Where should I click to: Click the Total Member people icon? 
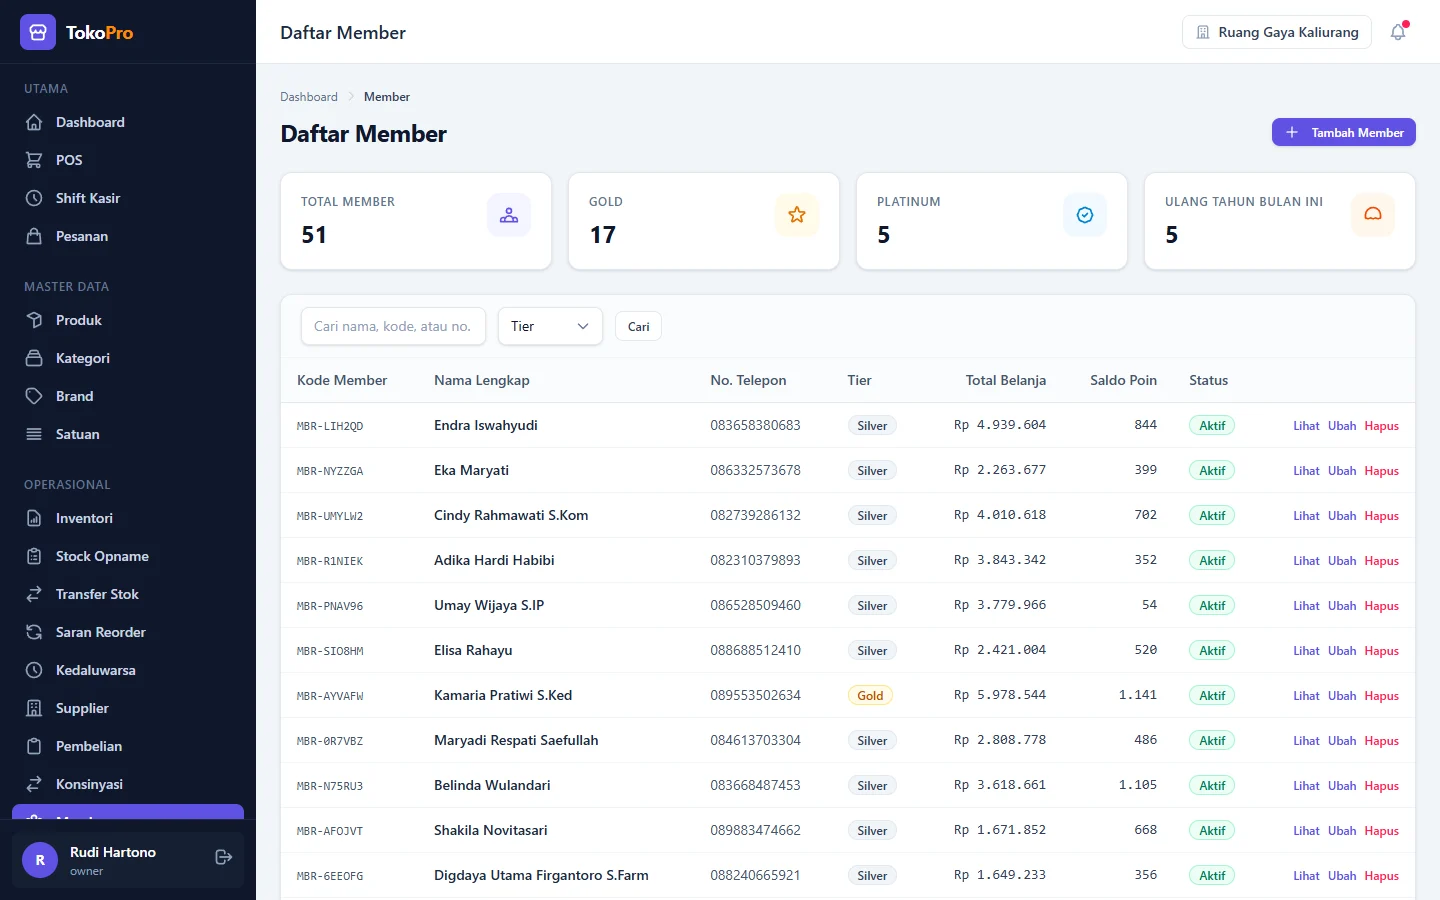[509, 215]
